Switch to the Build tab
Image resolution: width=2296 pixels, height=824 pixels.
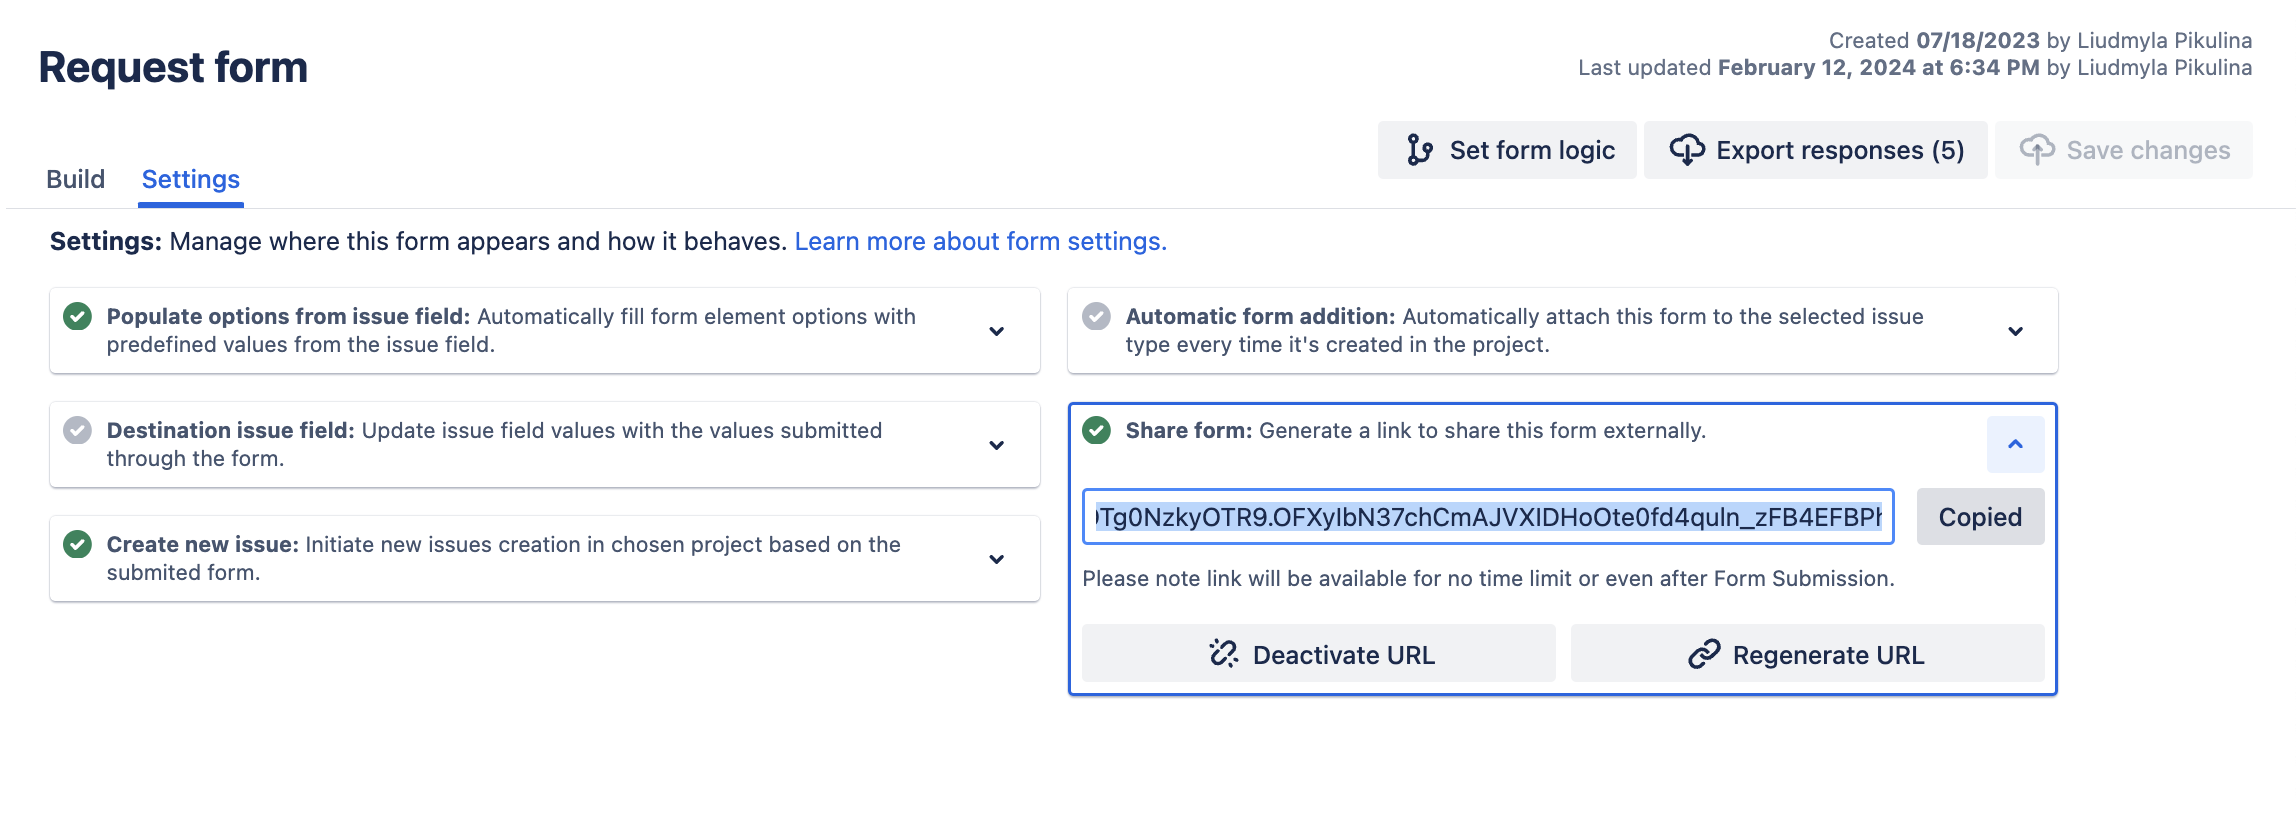coord(75,179)
